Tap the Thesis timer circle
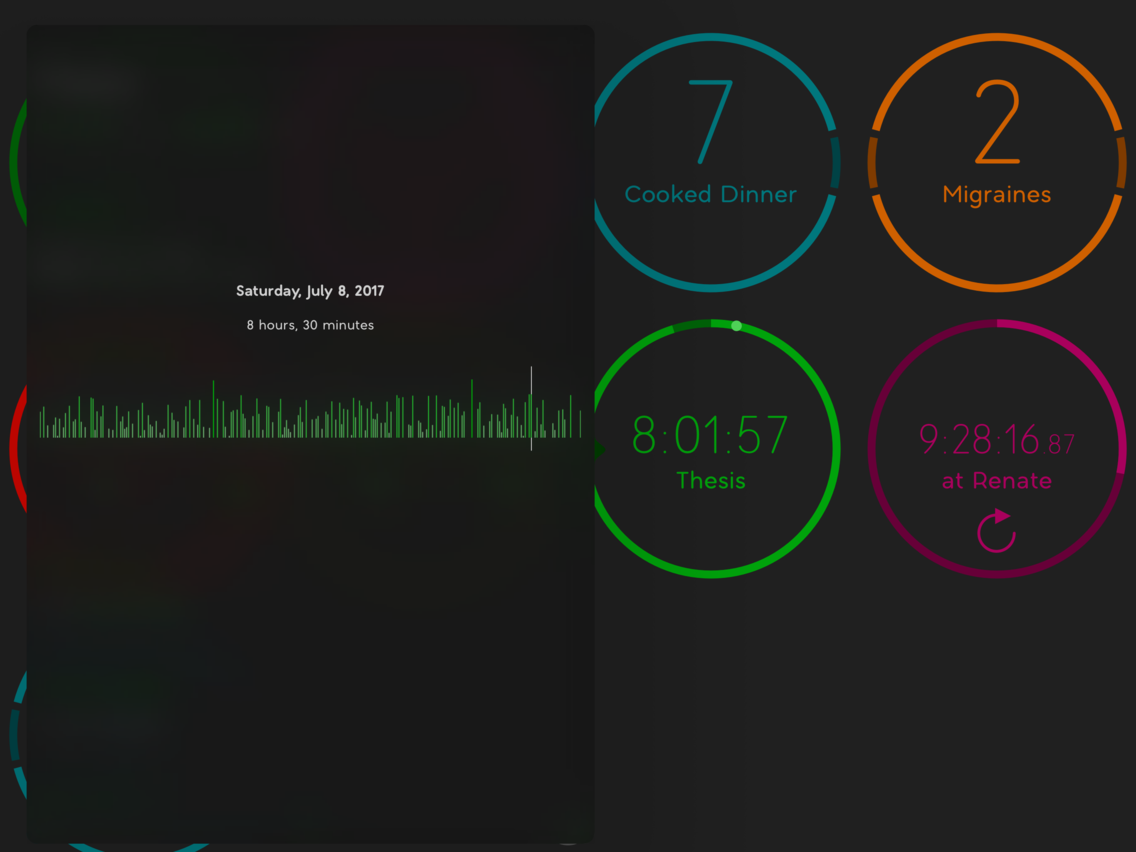This screenshot has width=1136, height=852. 711,448
